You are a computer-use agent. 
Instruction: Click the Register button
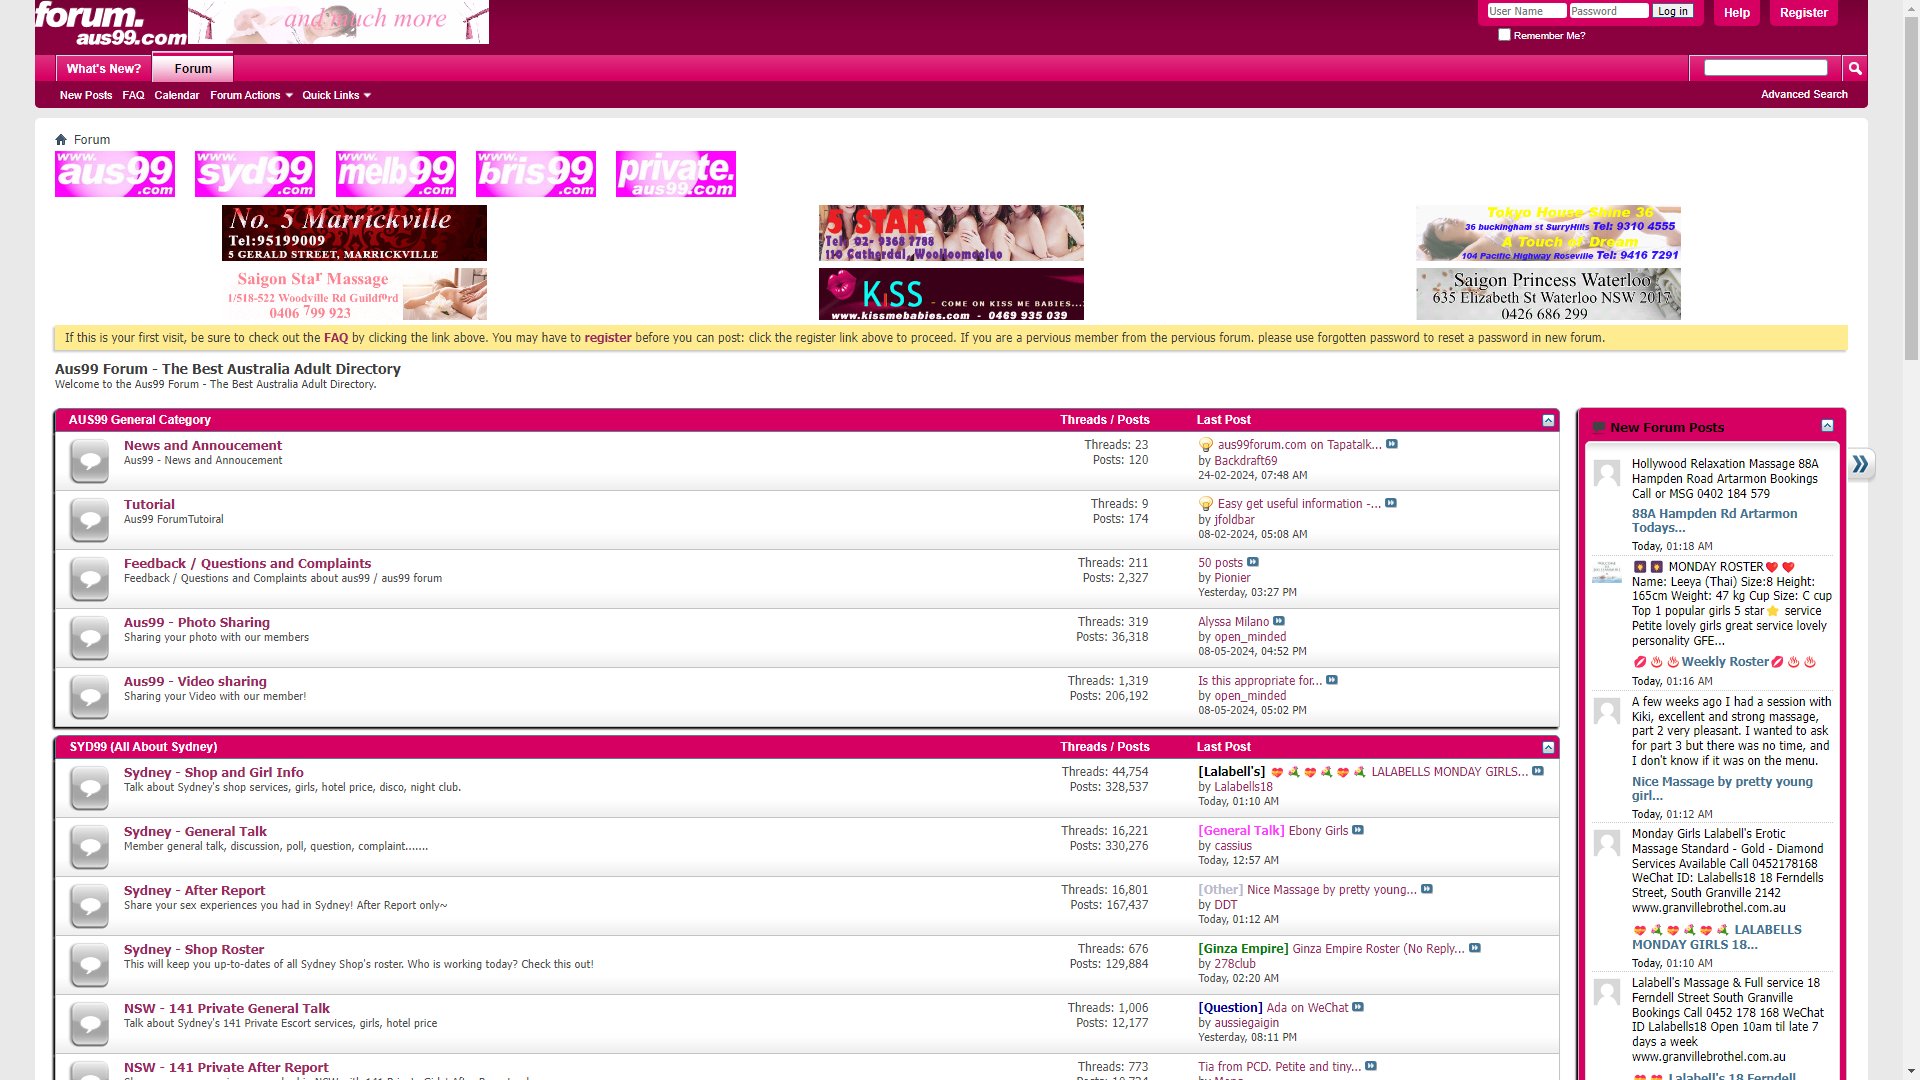(1803, 12)
